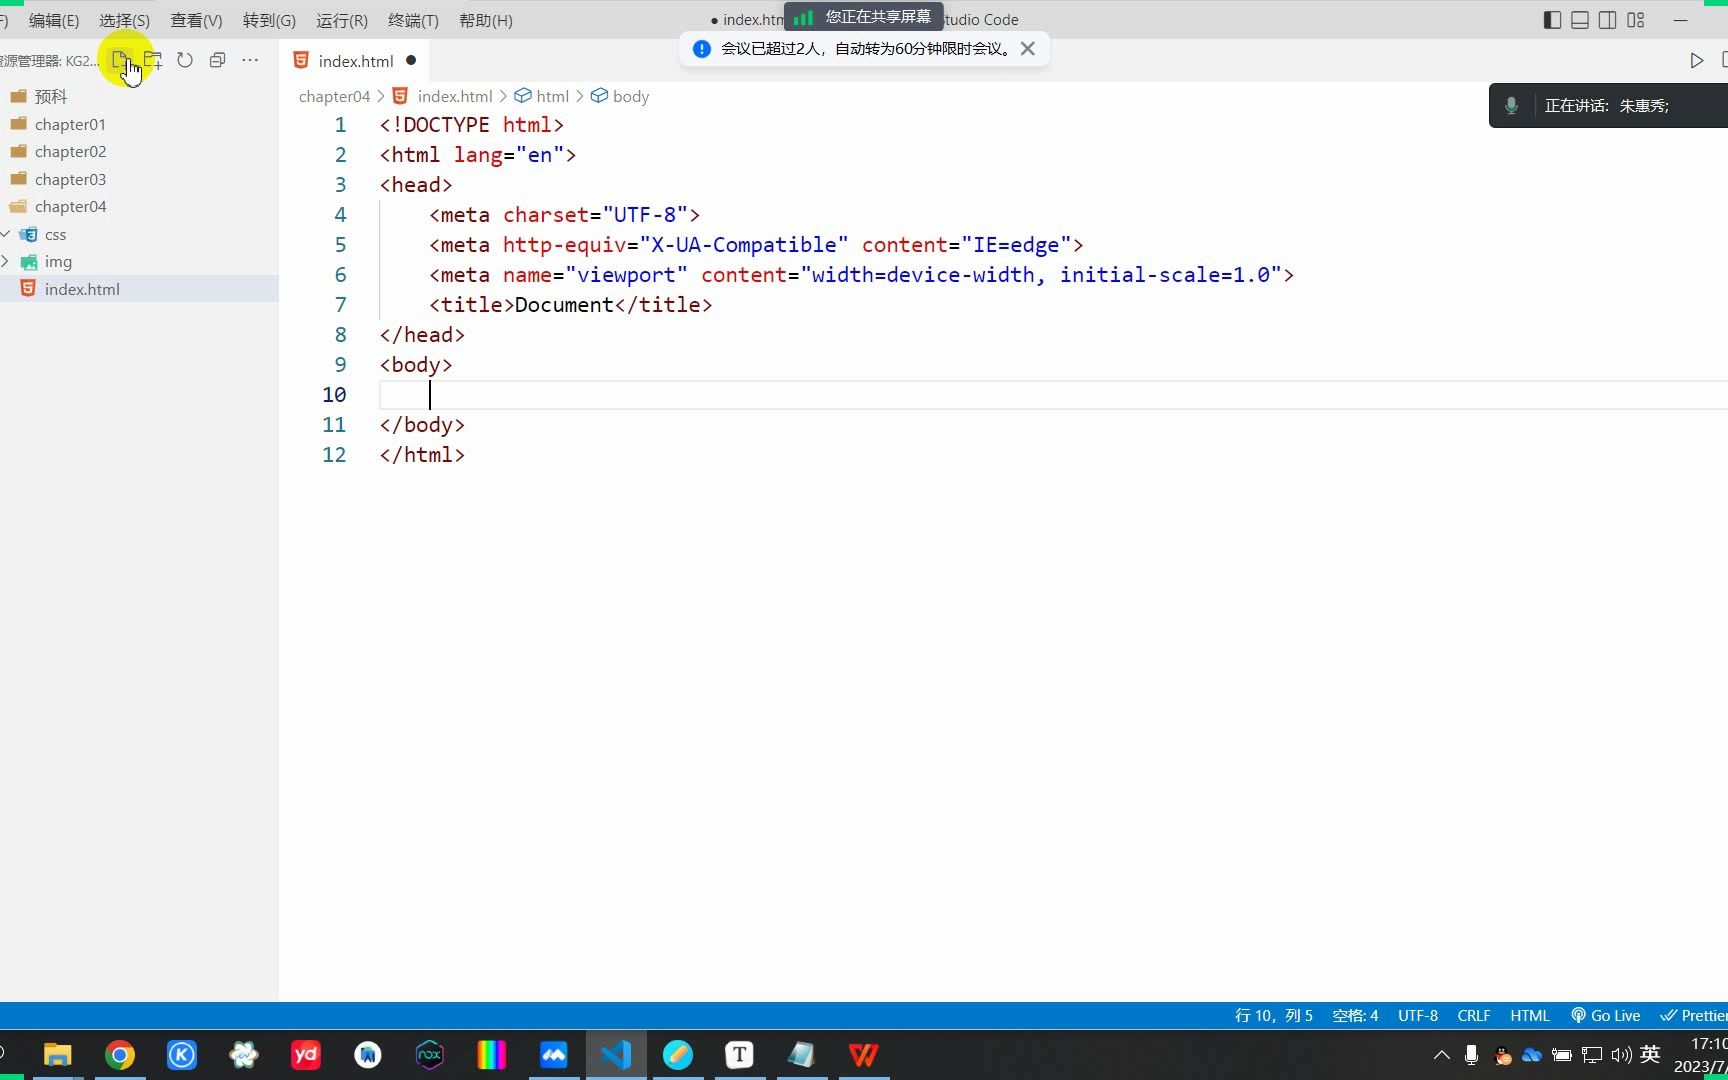Image resolution: width=1728 pixels, height=1080 pixels.
Task: Open the 运行(R) menu
Action: click(x=342, y=20)
